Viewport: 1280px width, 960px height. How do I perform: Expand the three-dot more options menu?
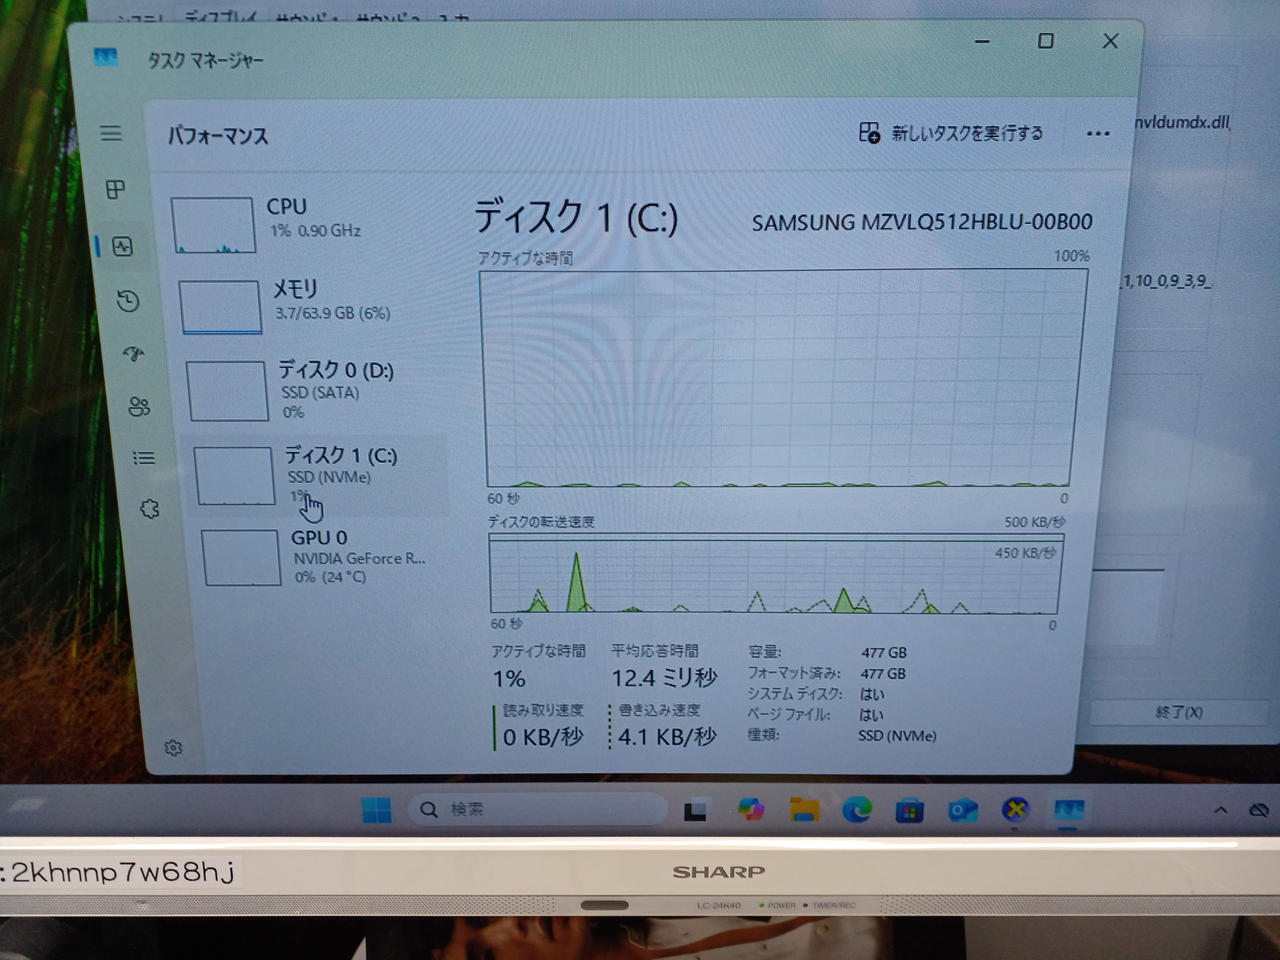click(x=1098, y=134)
